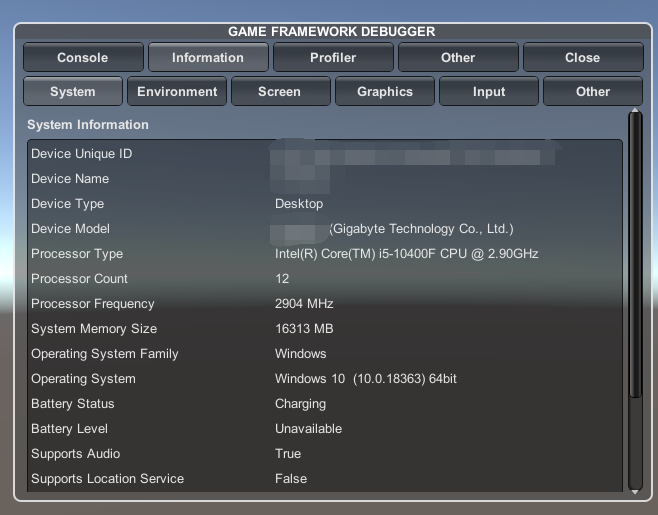Close the Game Framework Debugger window
Image resolution: width=658 pixels, height=515 pixels.
coord(582,57)
